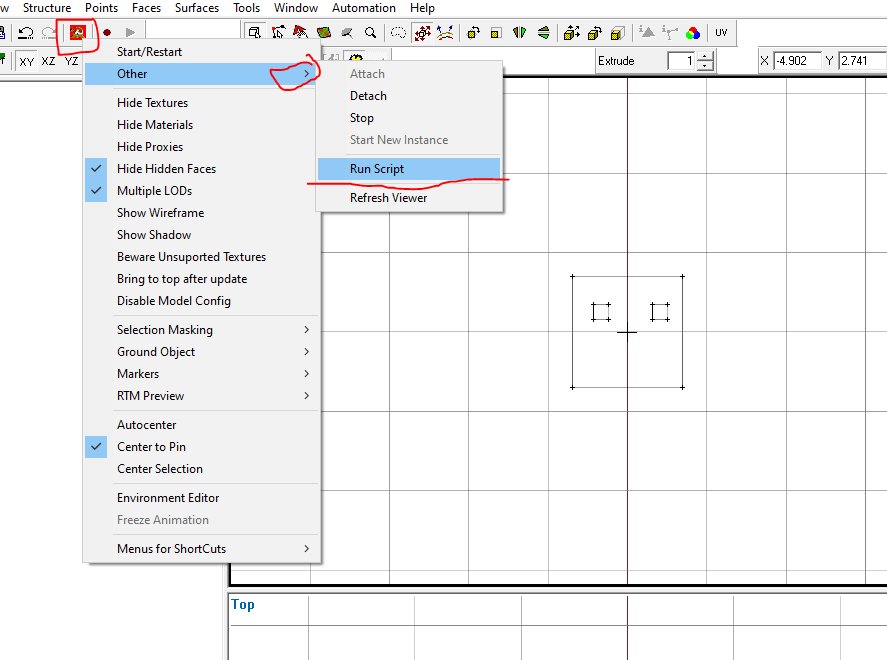Disable Center to Pin option
887x660 pixels.
pos(151,447)
